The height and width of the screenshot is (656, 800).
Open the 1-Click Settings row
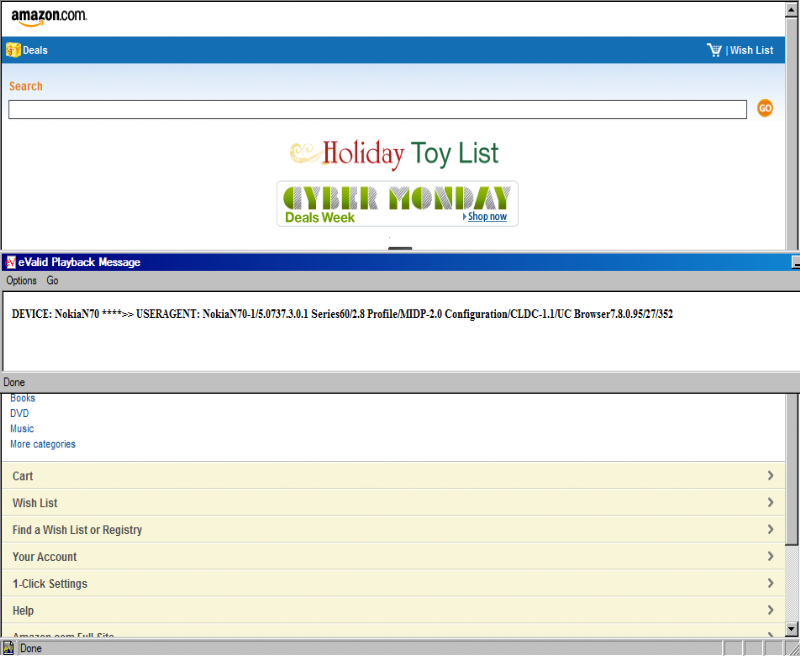point(393,583)
